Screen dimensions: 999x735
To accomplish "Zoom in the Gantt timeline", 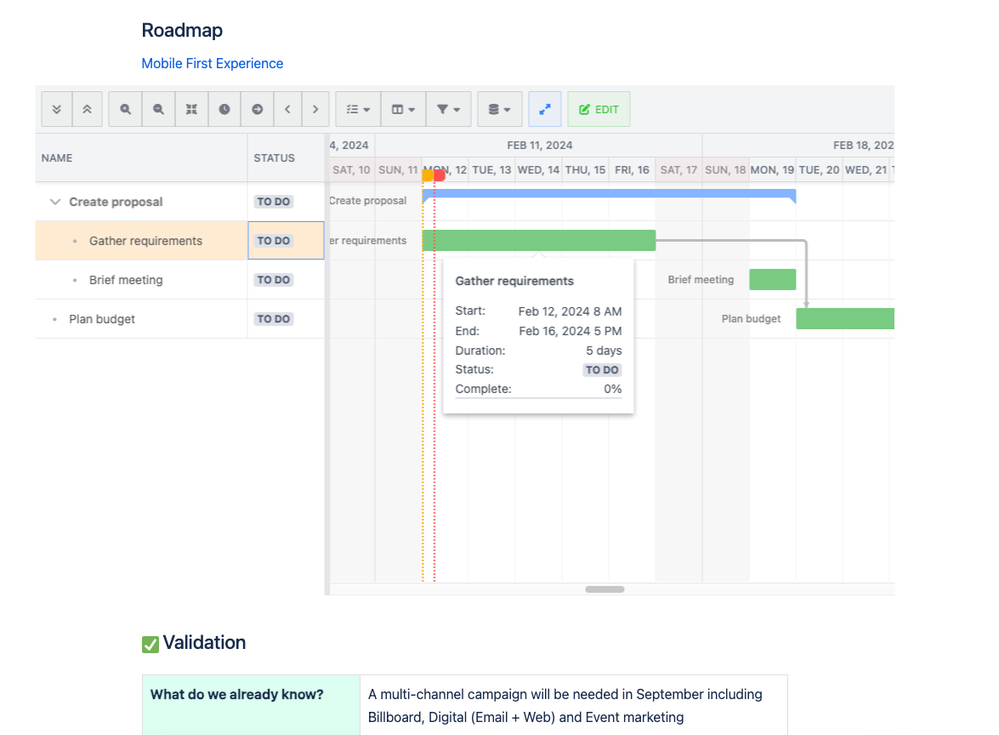I will 126,110.
